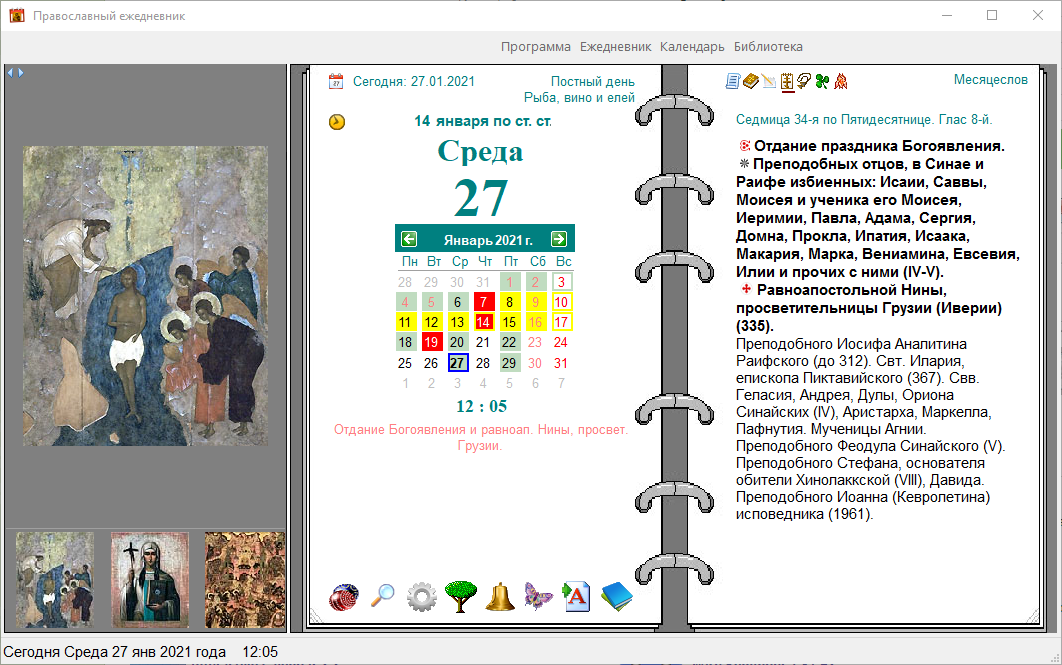
Task: Select the notepad with Orthodox cross icon
Action: pyautogui.click(x=787, y=81)
